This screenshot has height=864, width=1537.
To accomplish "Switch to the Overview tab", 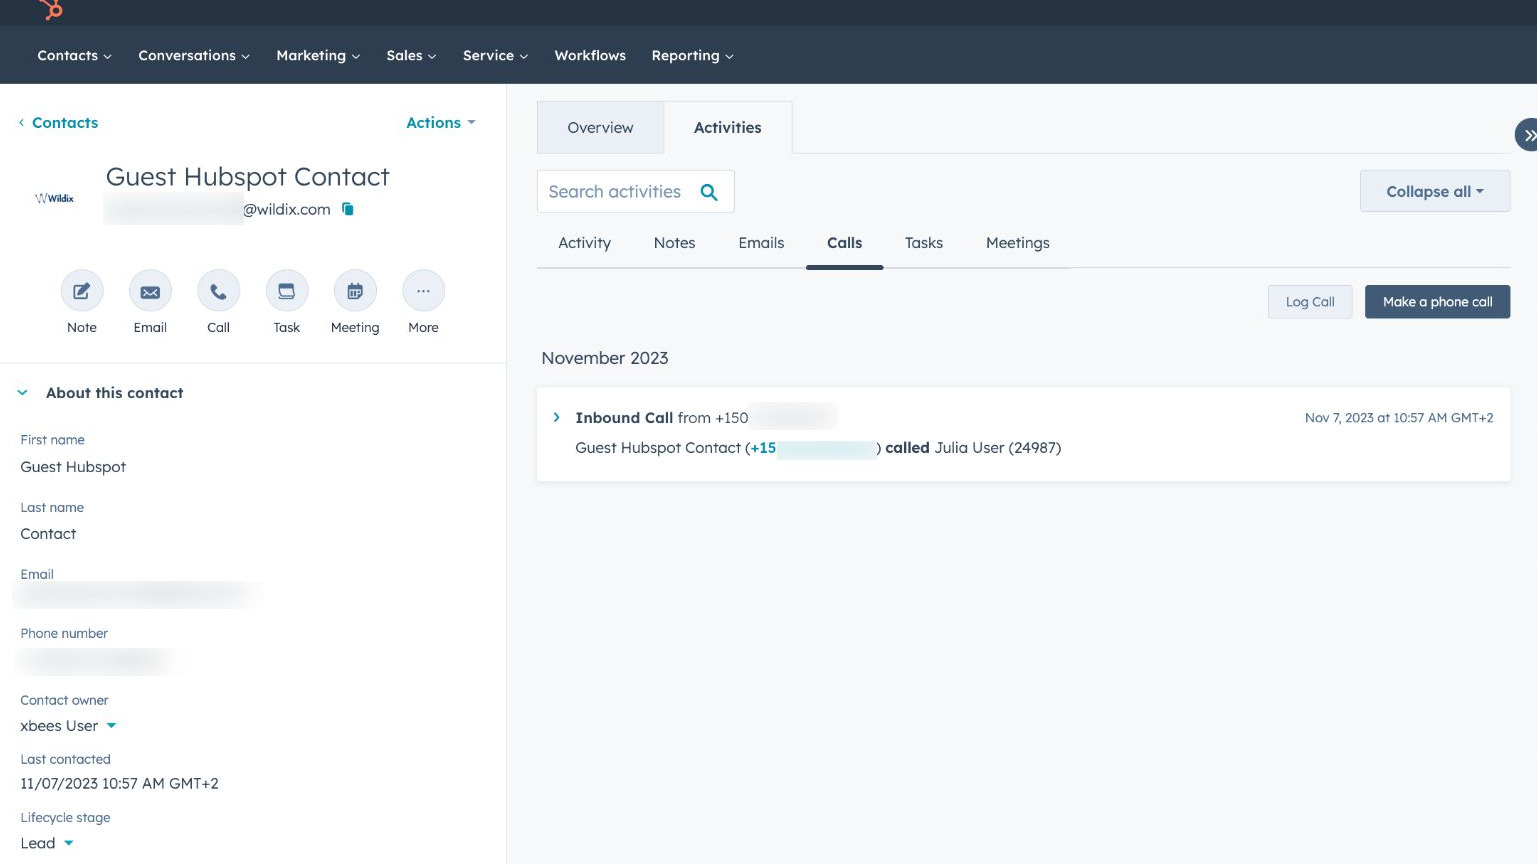I will point(600,127).
